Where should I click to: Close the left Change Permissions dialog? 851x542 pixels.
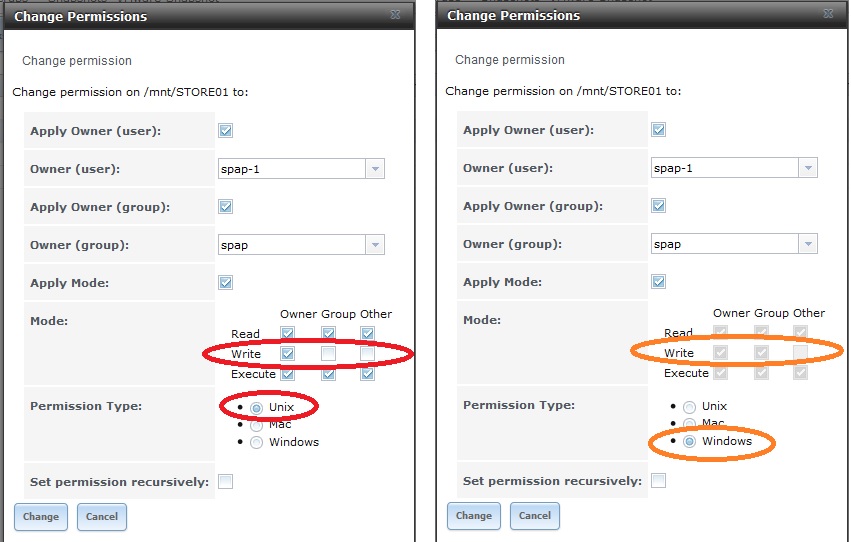[x=396, y=15]
